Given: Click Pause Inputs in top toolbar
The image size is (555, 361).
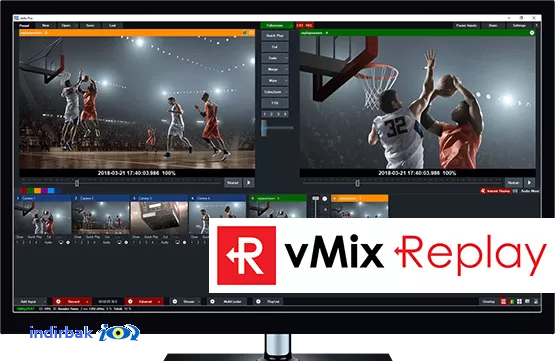Looking at the screenshot, I should (x=466, y=25).
